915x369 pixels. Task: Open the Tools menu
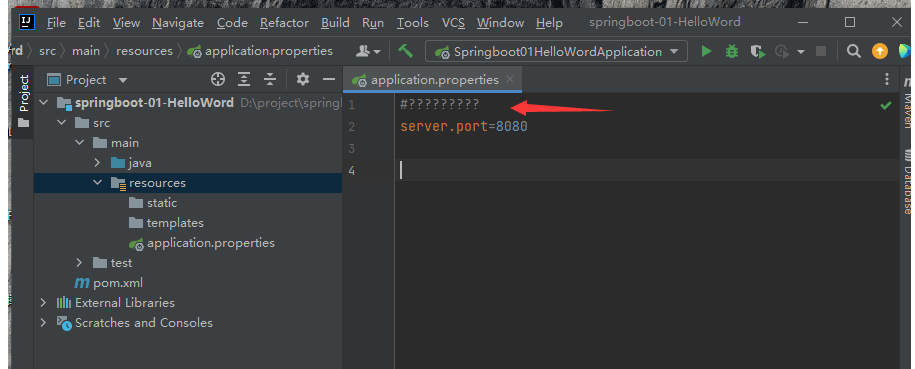(x=413, y=23)
